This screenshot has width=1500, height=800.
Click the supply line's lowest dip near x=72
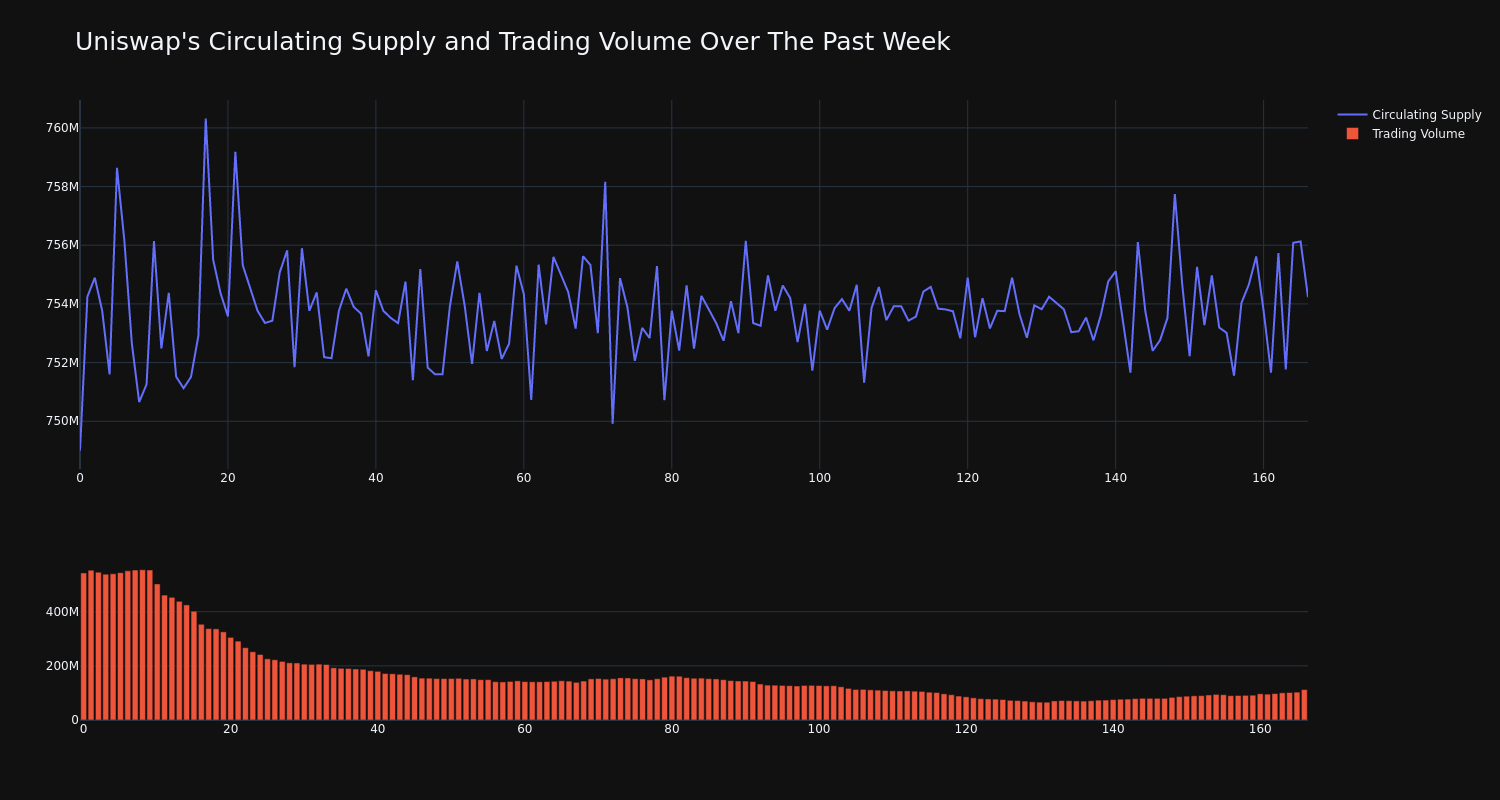[x=613, y=422]
